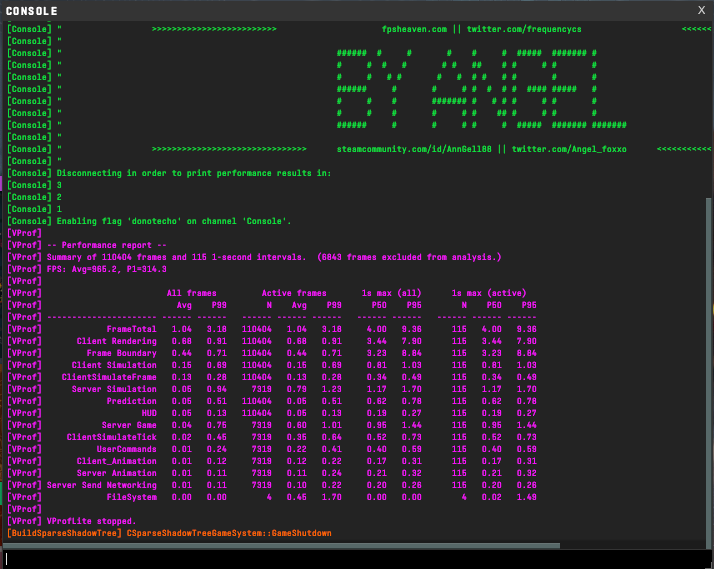Viewport: 714px width, 570px height.
Task: Click the '1s max (all)' column header
Action: (x=392, y=293)
